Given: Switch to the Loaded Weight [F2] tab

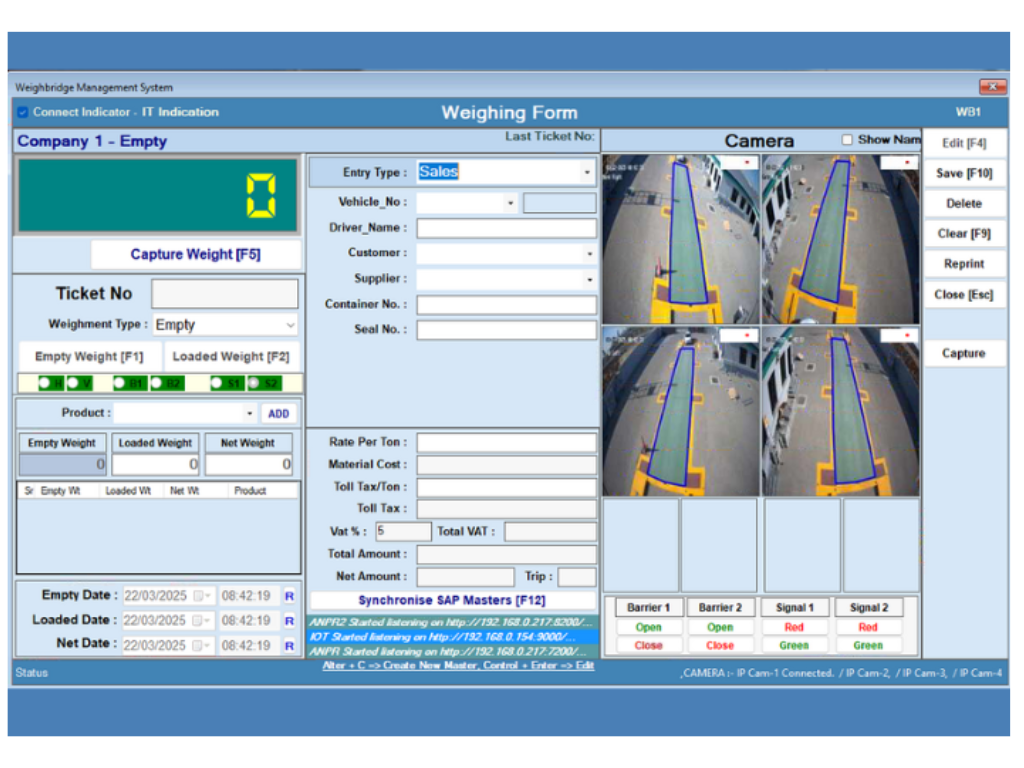Looking at the screenshot, I should 231,356.
